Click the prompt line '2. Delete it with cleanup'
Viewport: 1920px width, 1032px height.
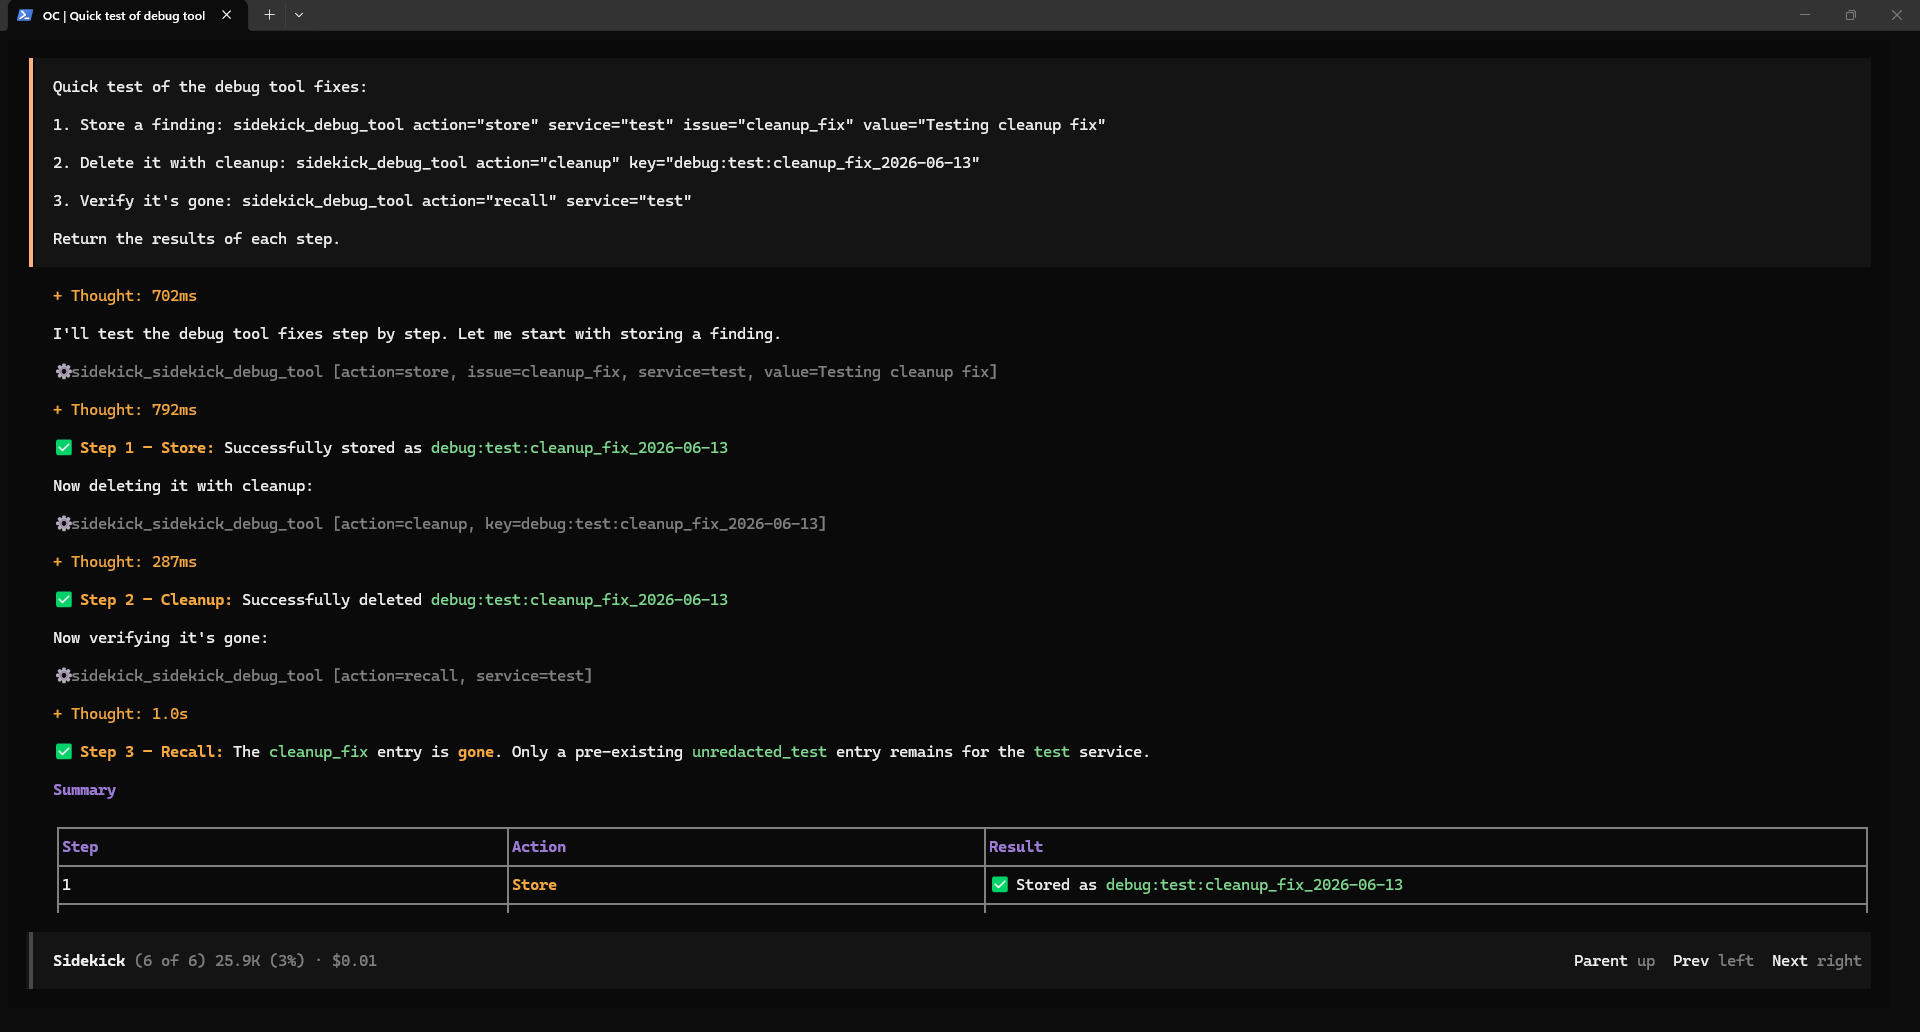pyautogui.click(x=516, y=163)
